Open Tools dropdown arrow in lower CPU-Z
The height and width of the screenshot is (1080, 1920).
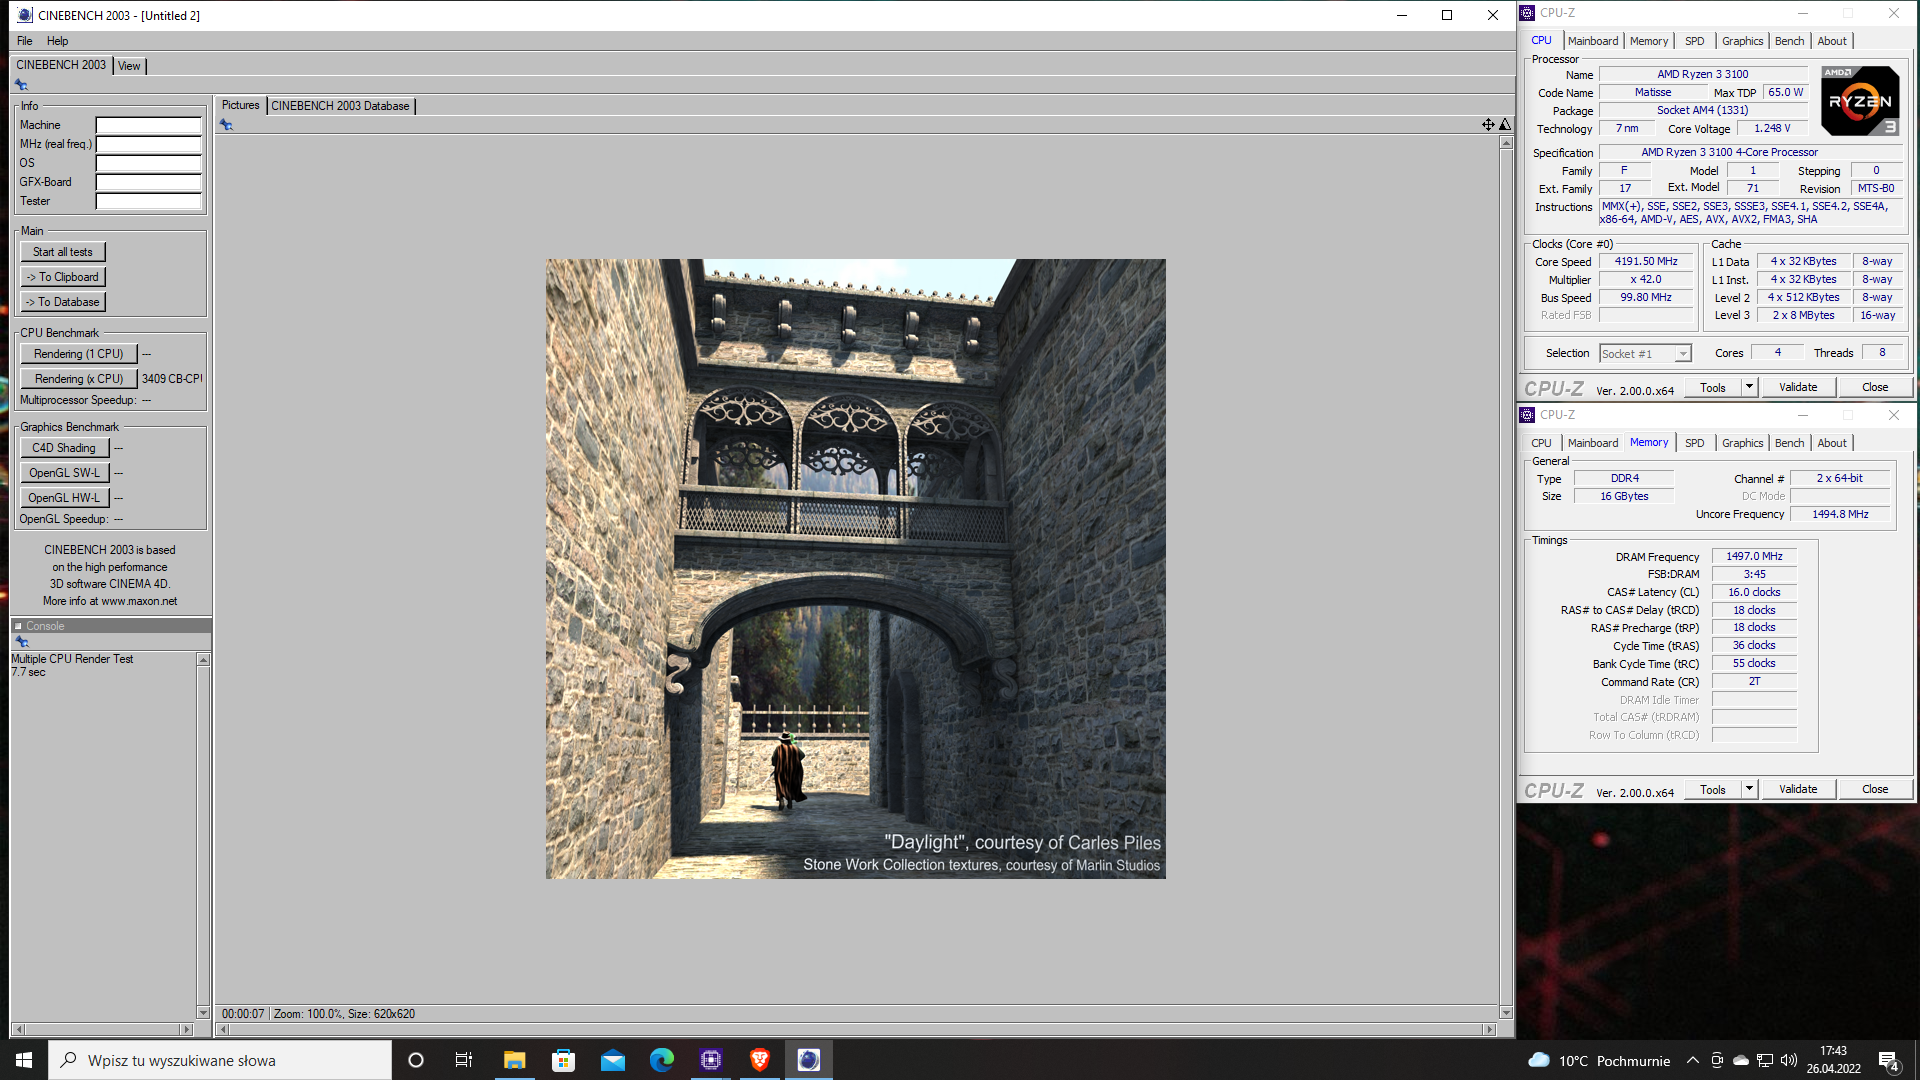[1749, 789]
